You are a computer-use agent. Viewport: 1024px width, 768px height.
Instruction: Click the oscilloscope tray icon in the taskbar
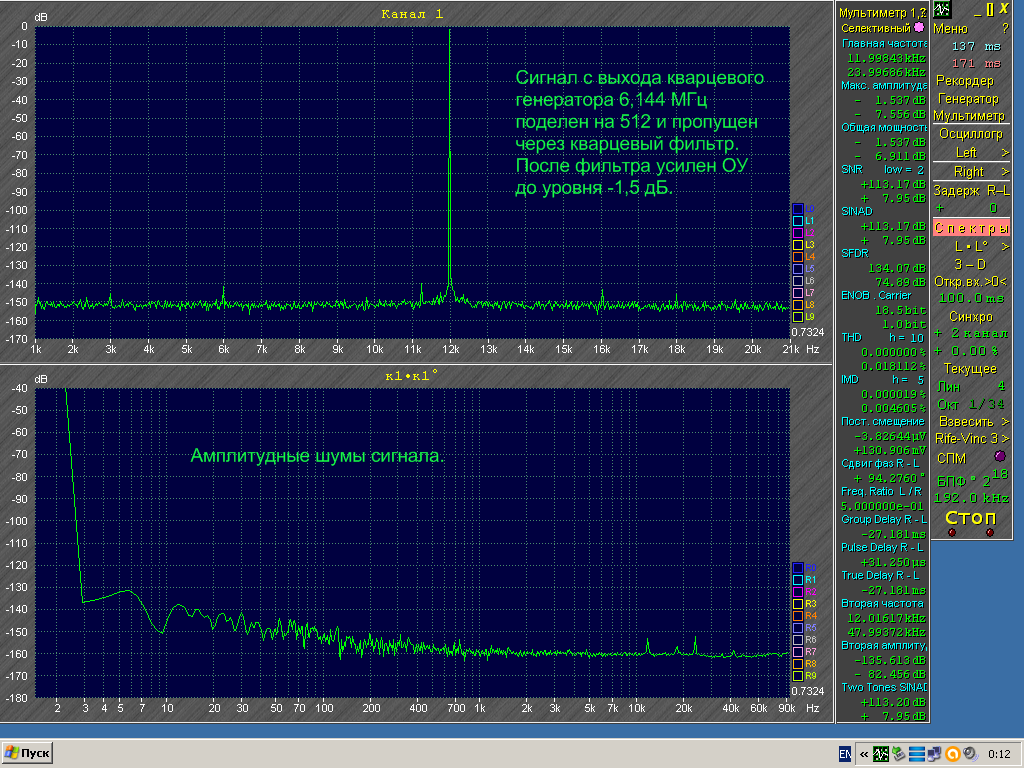(x=880, y=754)
